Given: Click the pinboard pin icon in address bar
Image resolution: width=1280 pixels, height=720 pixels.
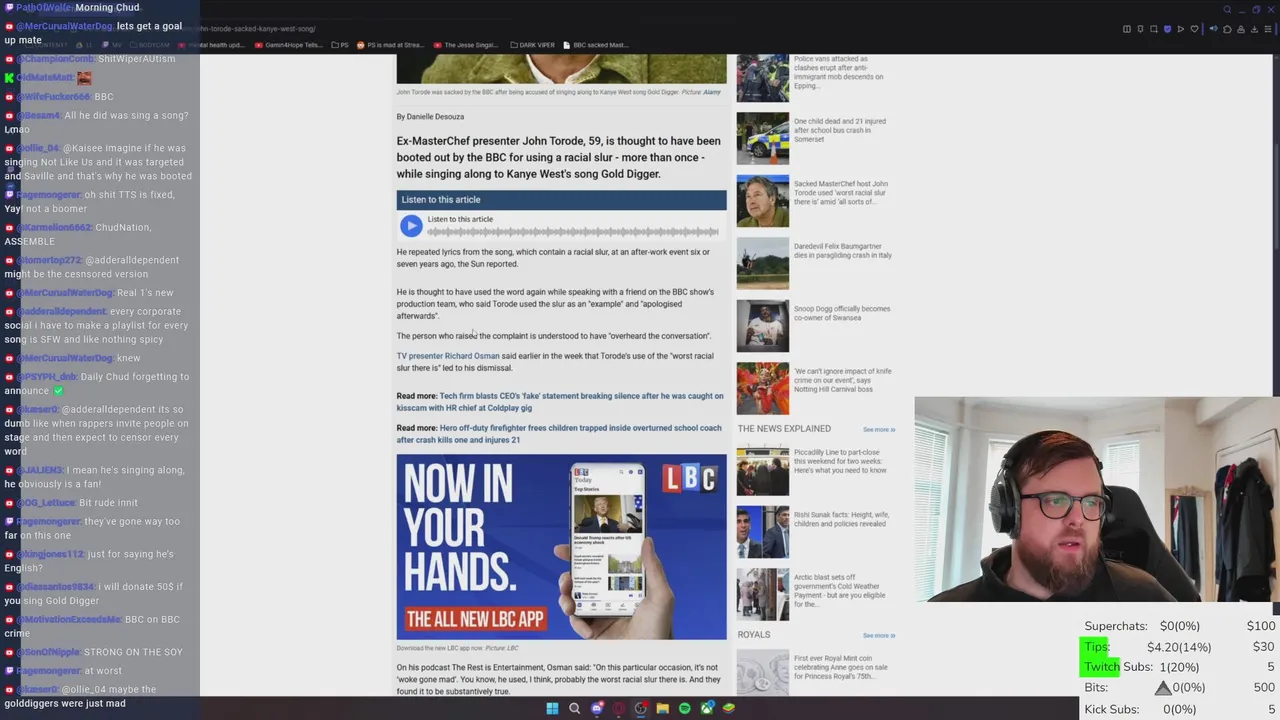Looking at the screenshot, I should point(1140,29).
